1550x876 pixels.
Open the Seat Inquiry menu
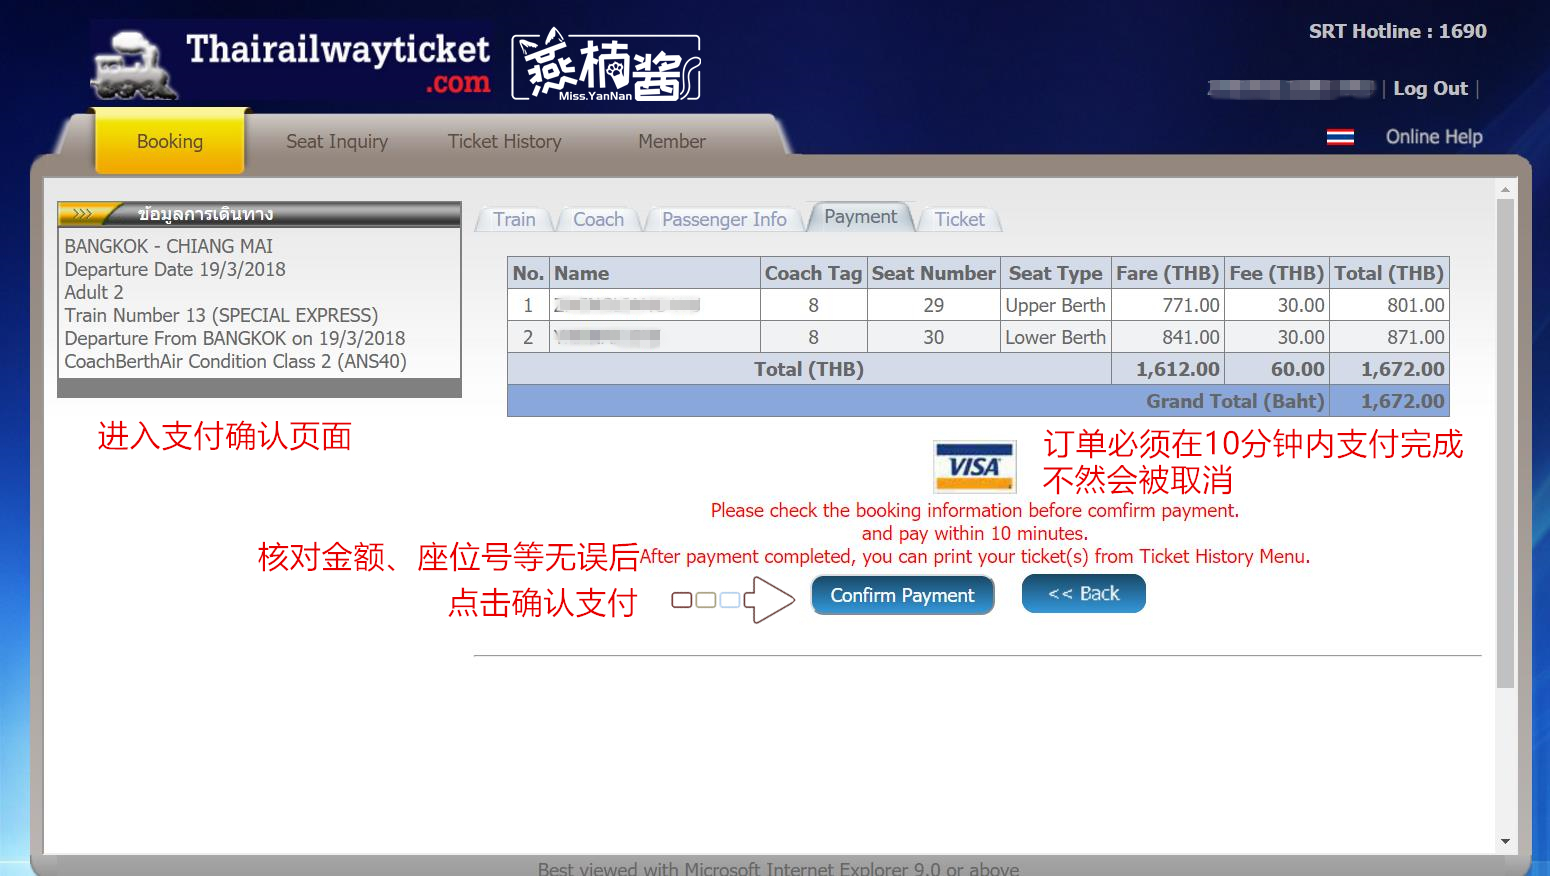point(337,141)
